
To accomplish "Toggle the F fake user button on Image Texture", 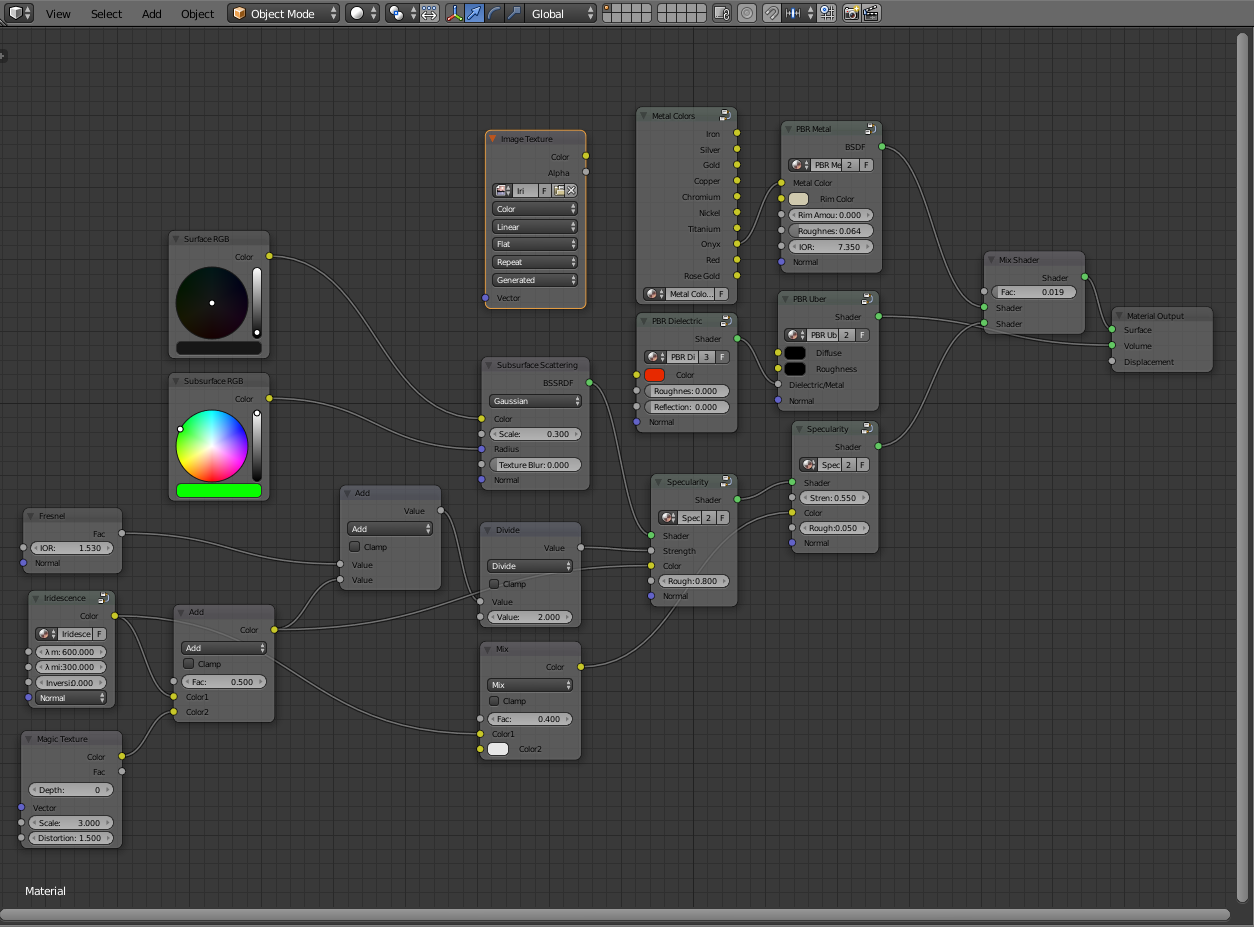I will pos(545,190).
